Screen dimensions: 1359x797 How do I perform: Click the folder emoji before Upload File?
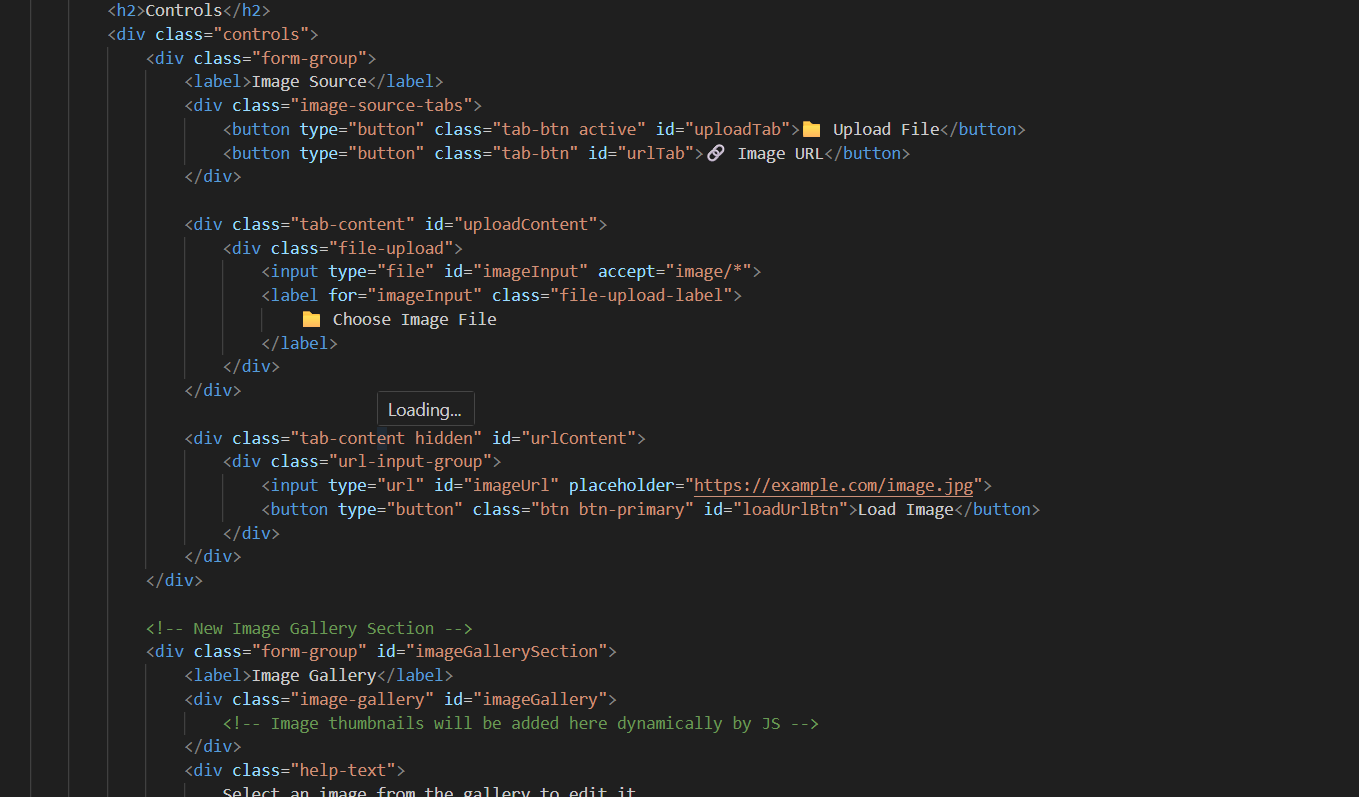point(812,129)
